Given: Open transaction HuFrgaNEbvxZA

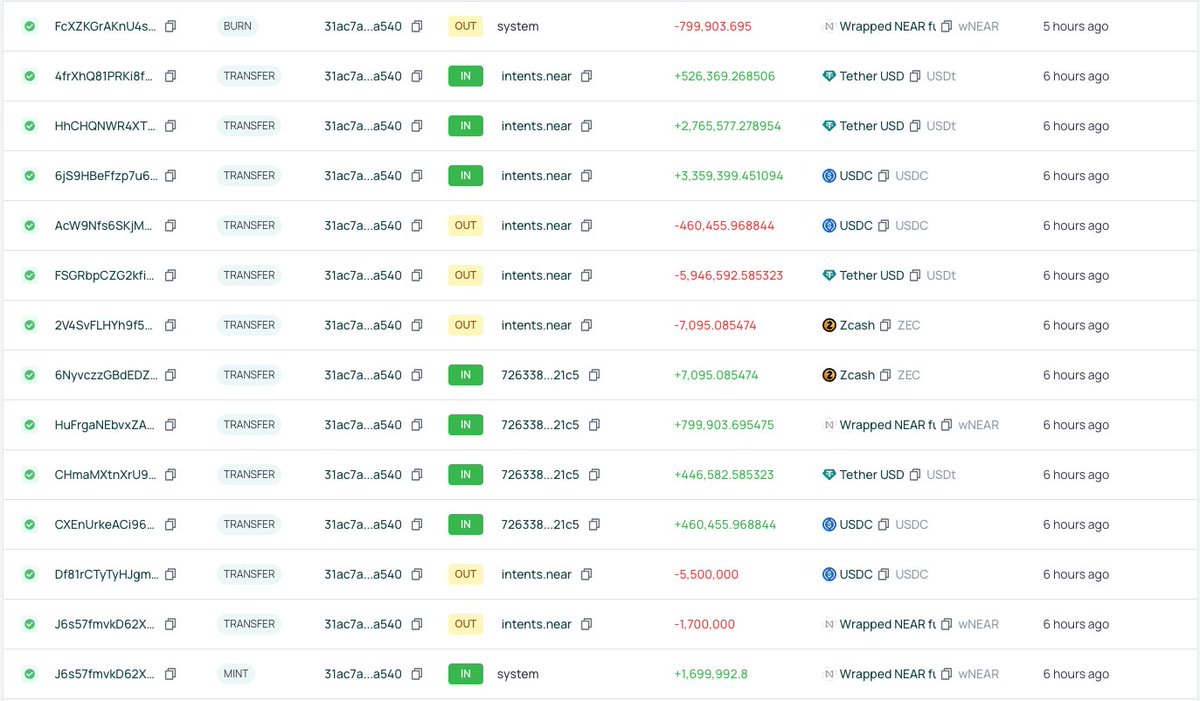Looking at the screenshot, I should coord(105,425).
